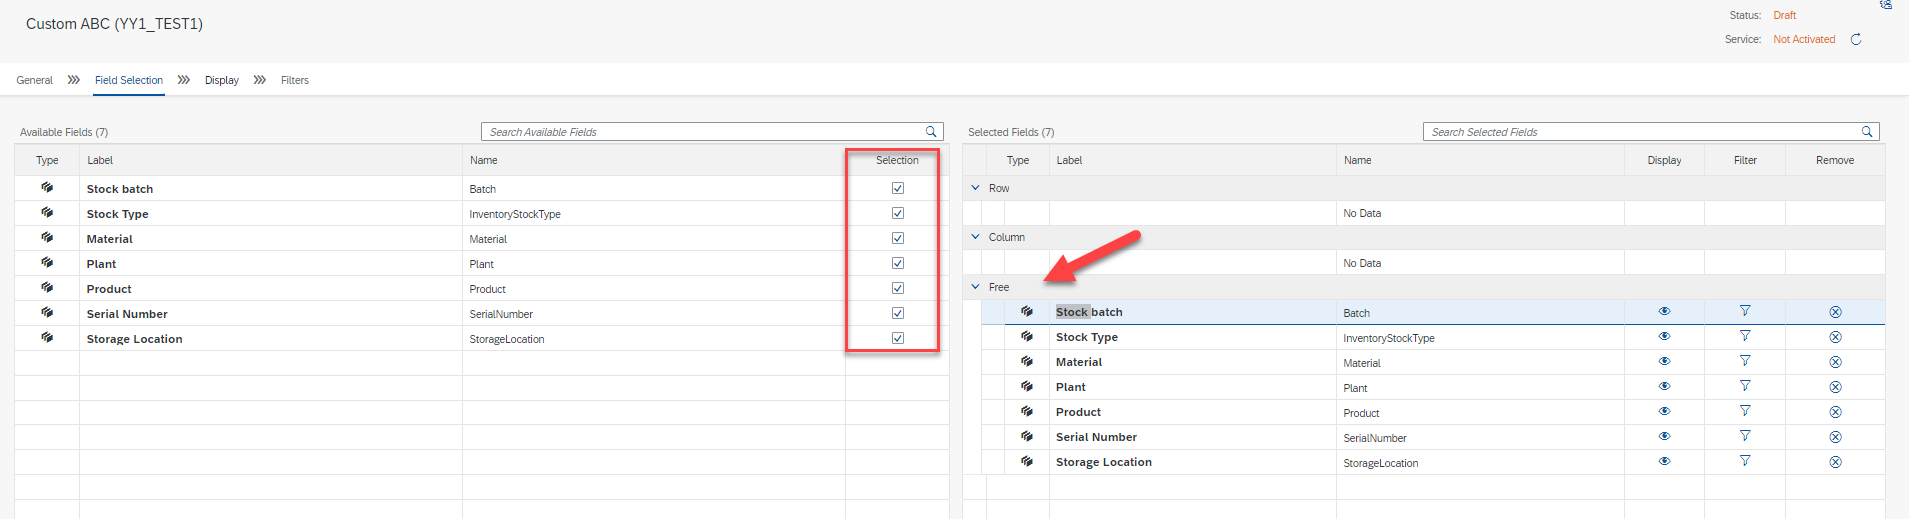
Task: Toggle display eye for selected Product
Action: pyautogui.click(x=1665, y=411)
